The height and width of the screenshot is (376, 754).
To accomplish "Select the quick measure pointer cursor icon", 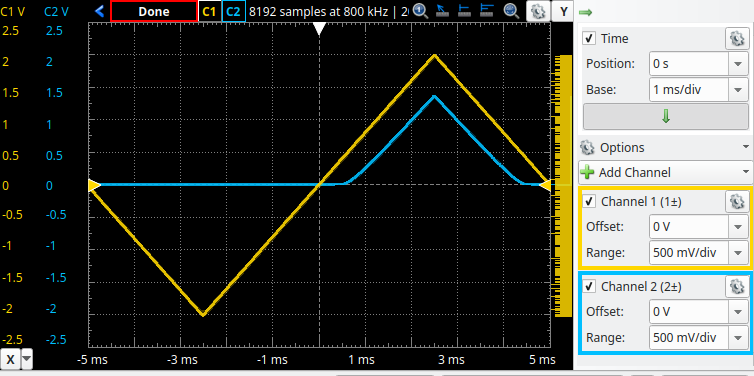I will pyautogui.click(x=441, y=11).
